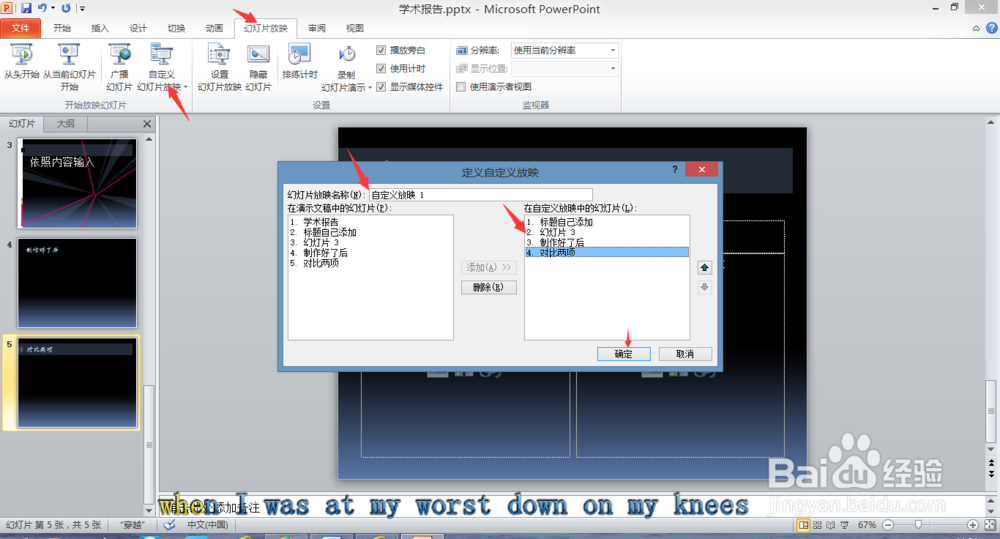Switch to the 审阅 ribbon tab

tap(317, 28)
